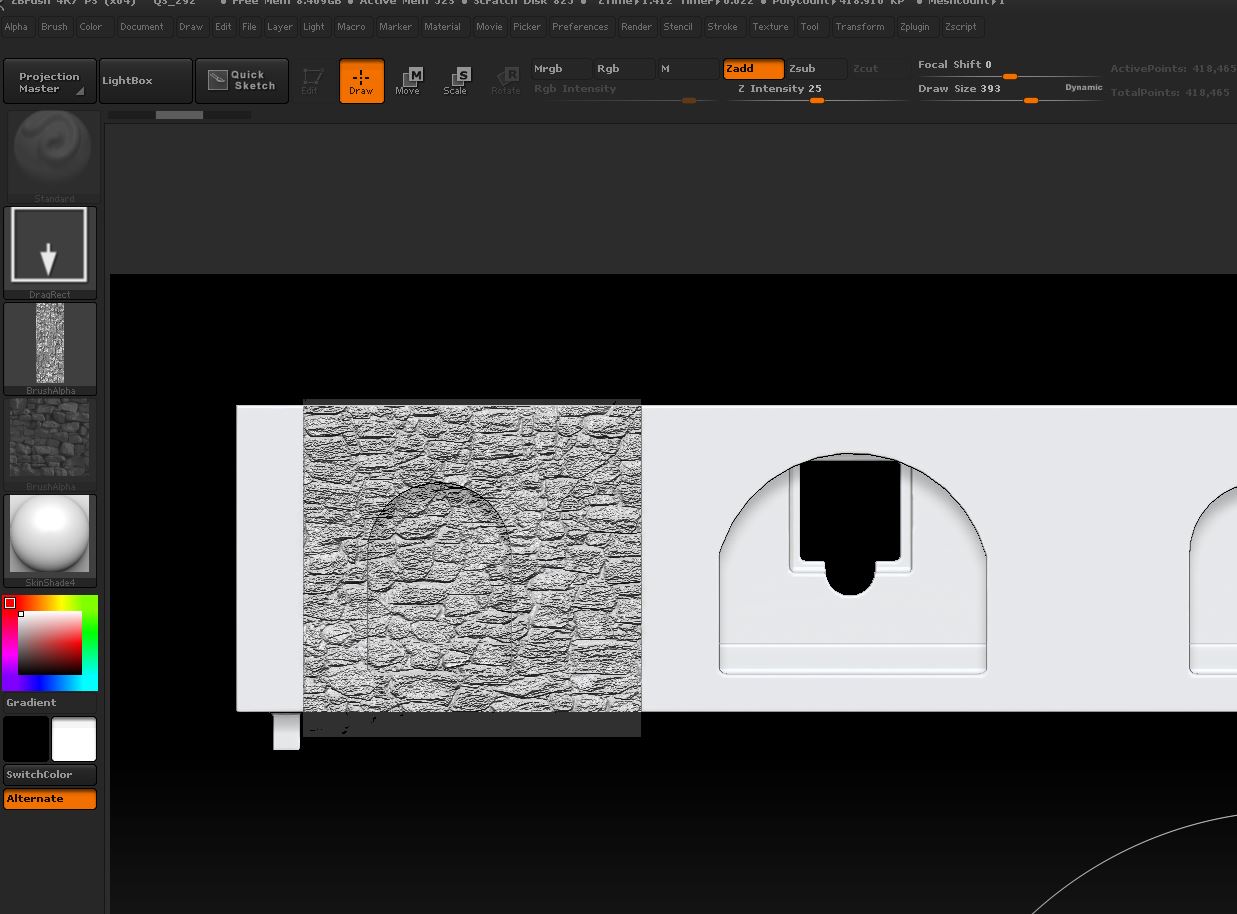The height and width of the screenshot is (914, 1237).
Task: Expand the Projection Master panel
Action: tap(49, 81)
